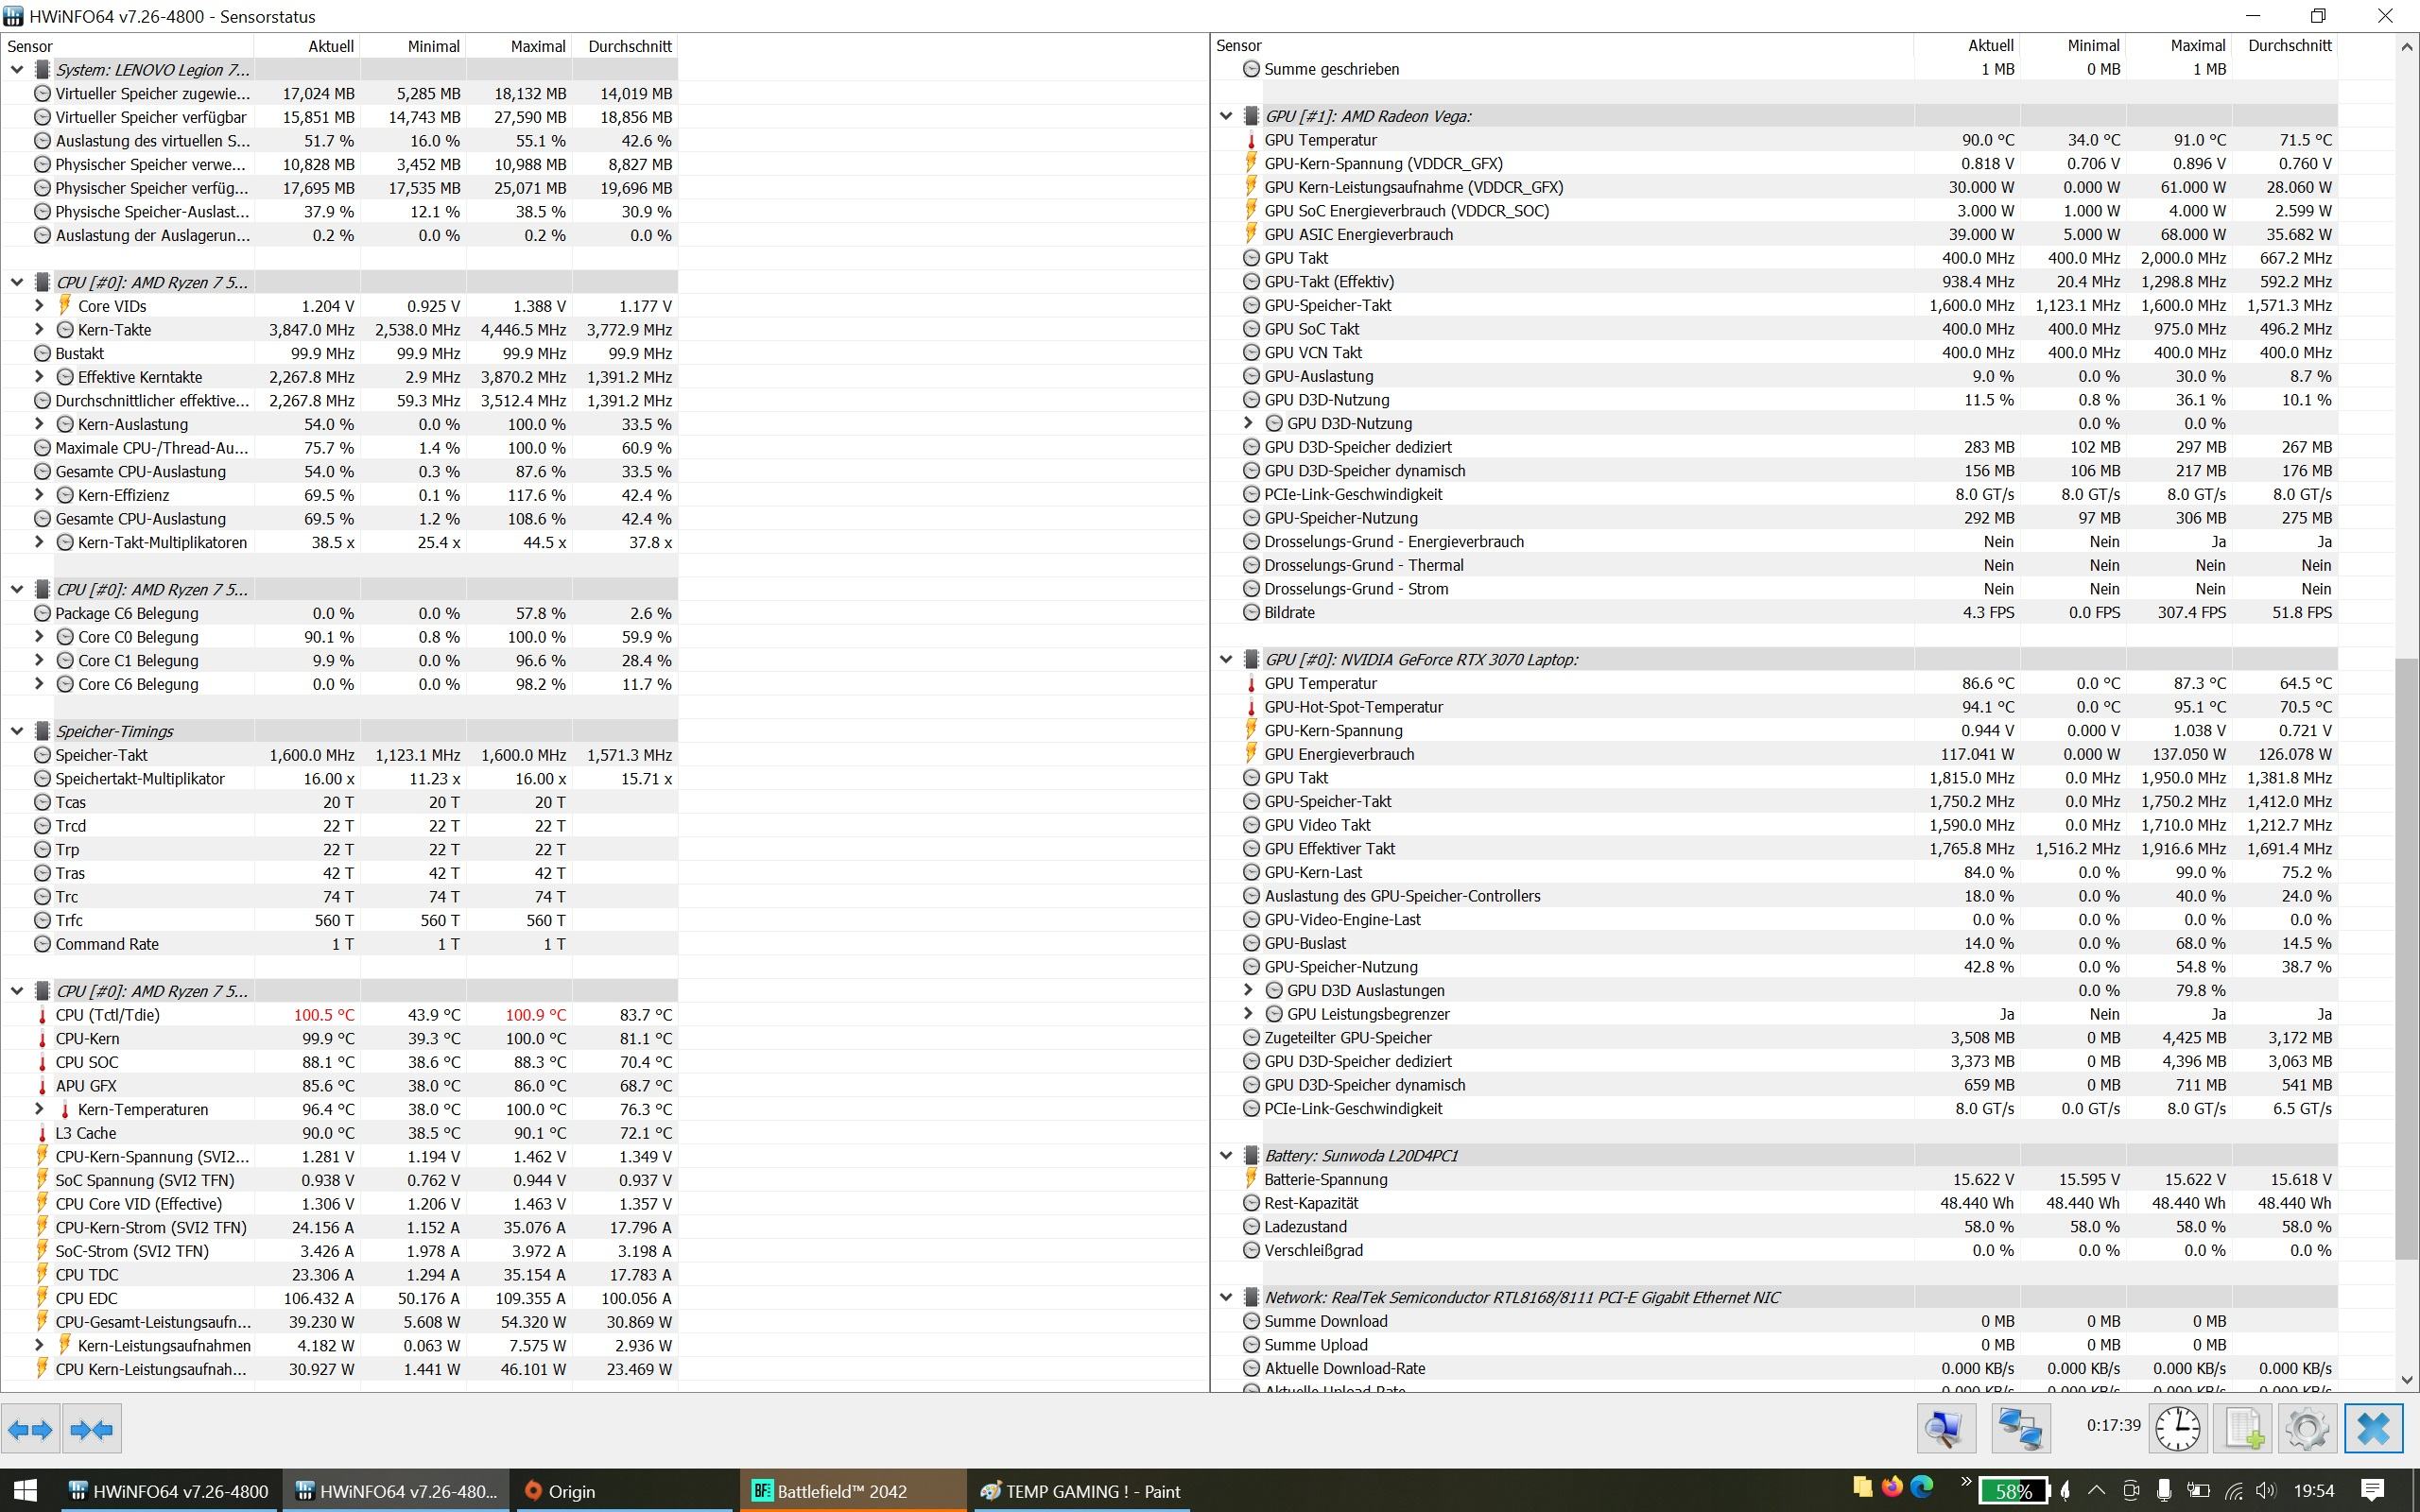Click the right pane Minimal column header
2420x1512 pixels.
(2072, 46)
